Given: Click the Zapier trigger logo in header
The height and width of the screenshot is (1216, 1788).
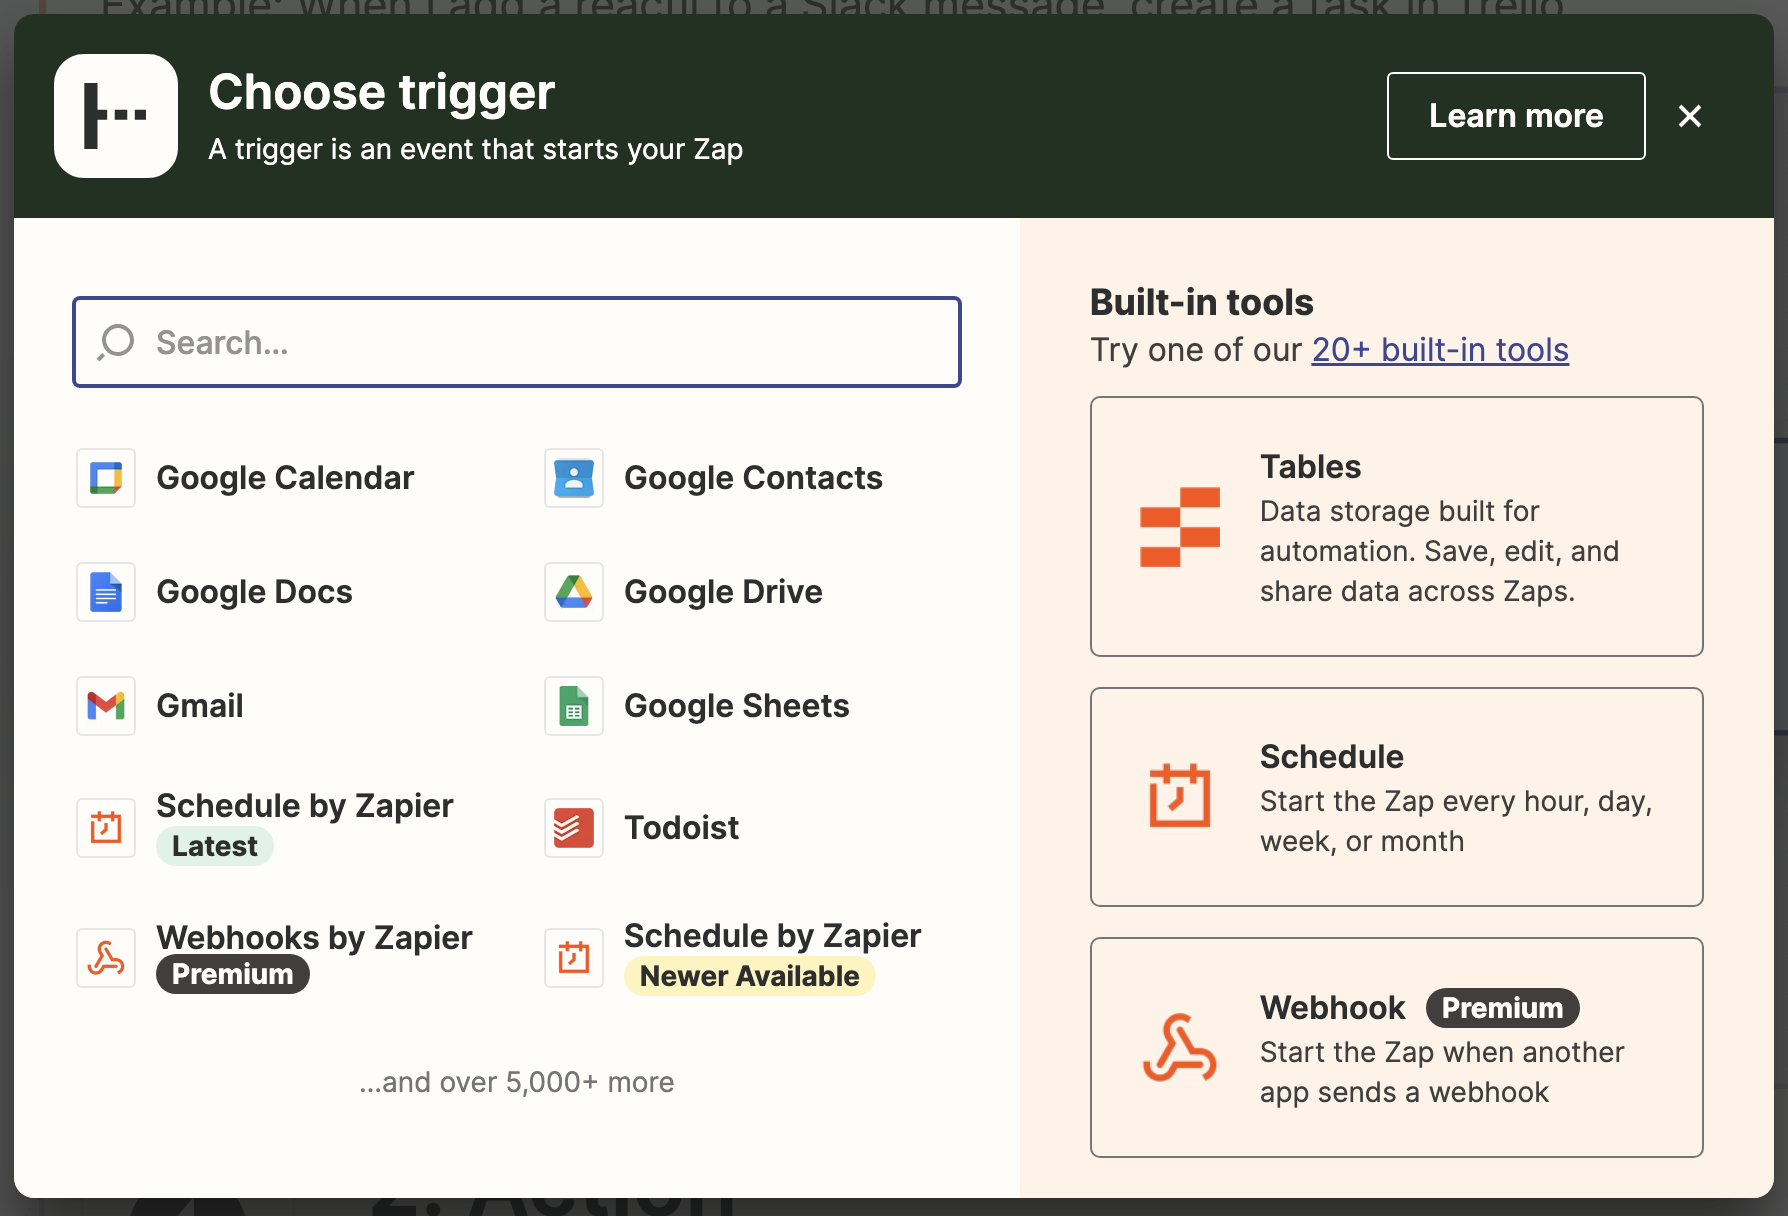Looking at the screenshot, I should pos(116,116).
